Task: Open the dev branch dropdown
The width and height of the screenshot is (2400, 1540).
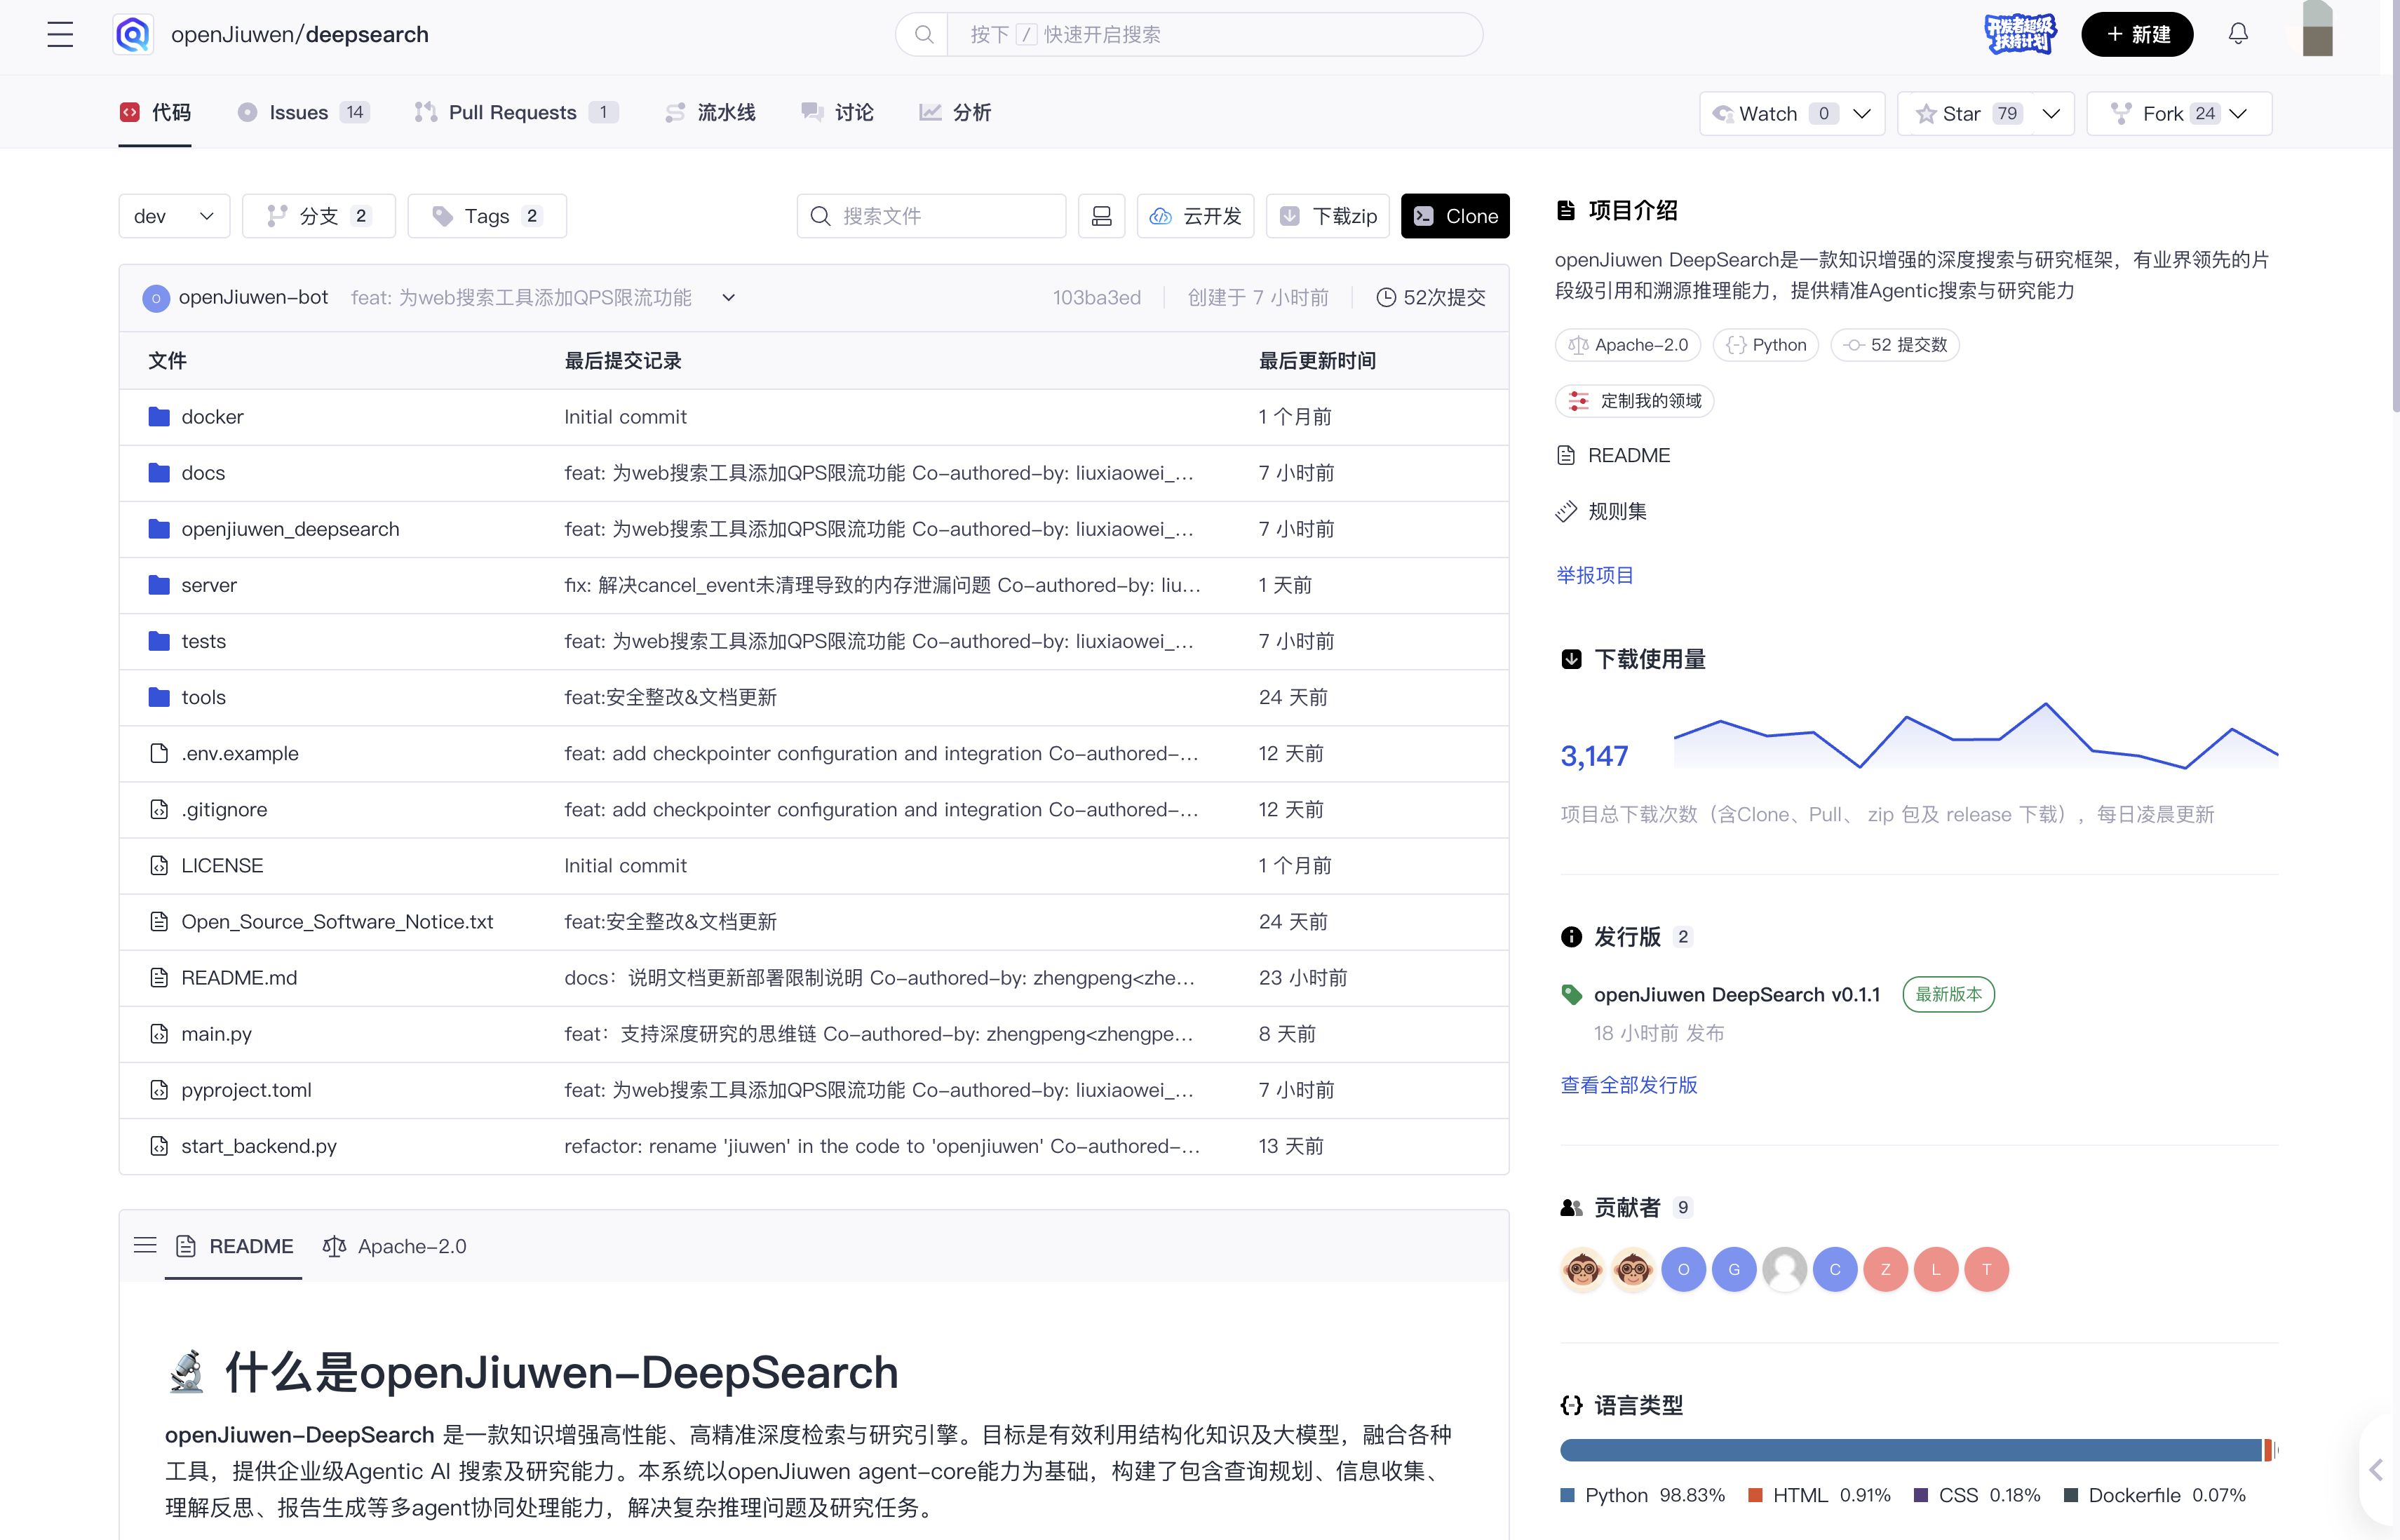Action: coord(174,216)
